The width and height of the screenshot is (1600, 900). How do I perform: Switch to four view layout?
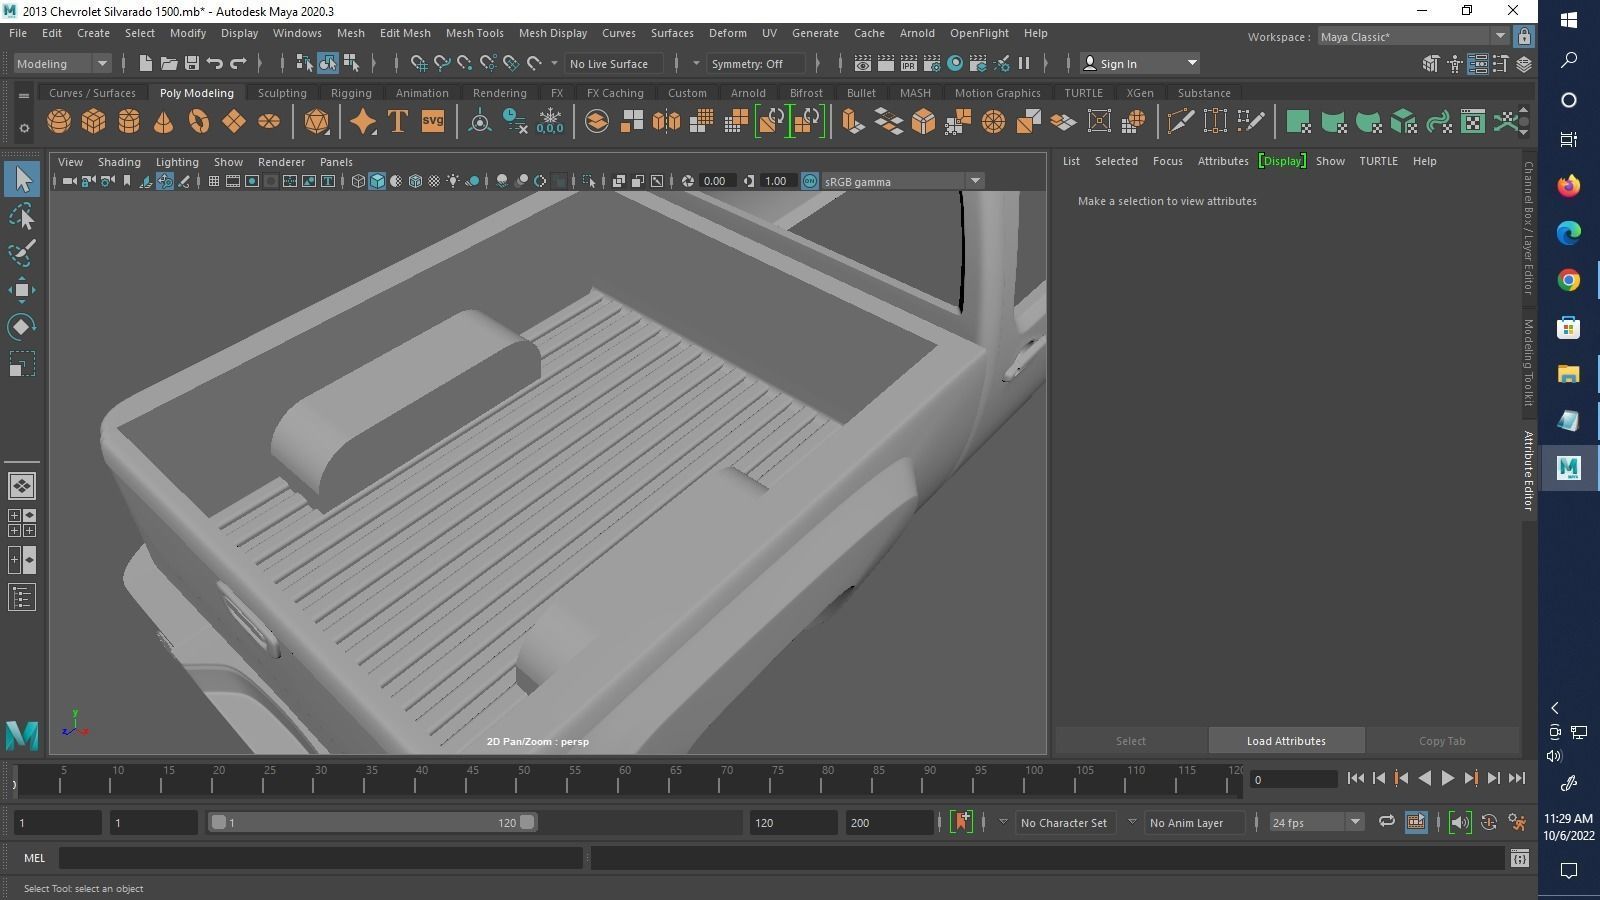tap(21, 523)
